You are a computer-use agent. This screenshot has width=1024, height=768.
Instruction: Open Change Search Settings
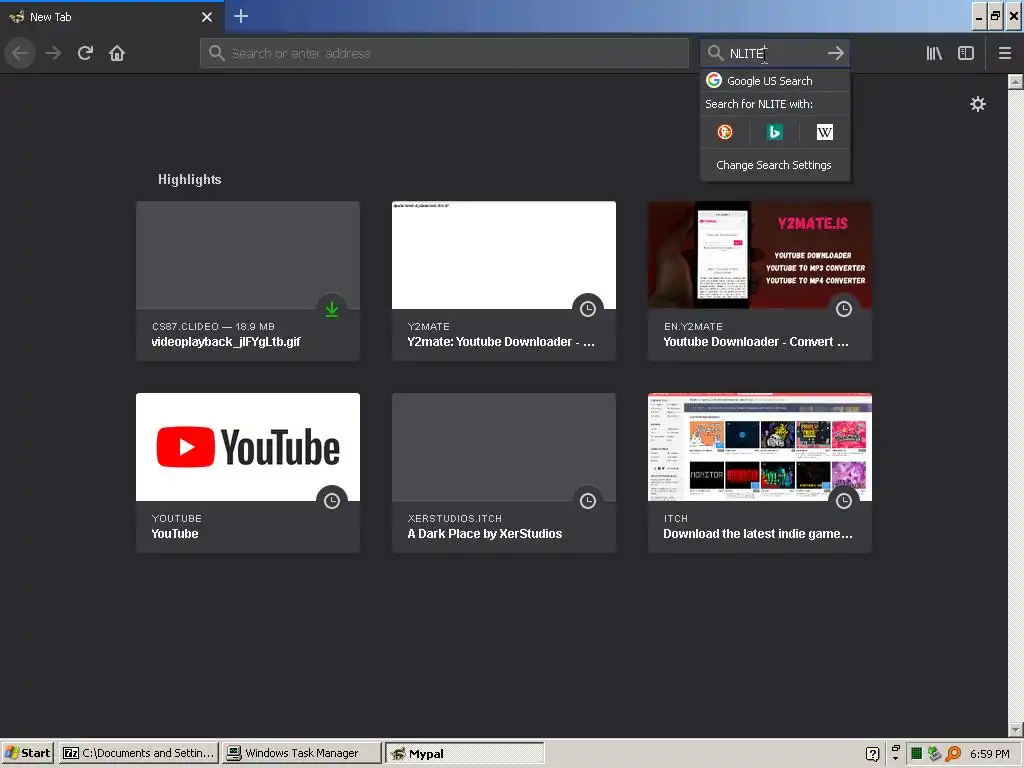tap(774, 165)
